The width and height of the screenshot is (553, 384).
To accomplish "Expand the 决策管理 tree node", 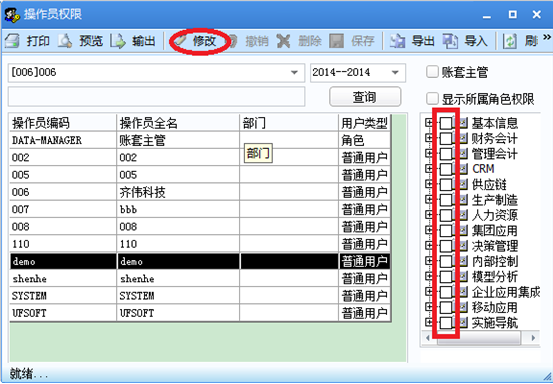I will tap(429, 245).
